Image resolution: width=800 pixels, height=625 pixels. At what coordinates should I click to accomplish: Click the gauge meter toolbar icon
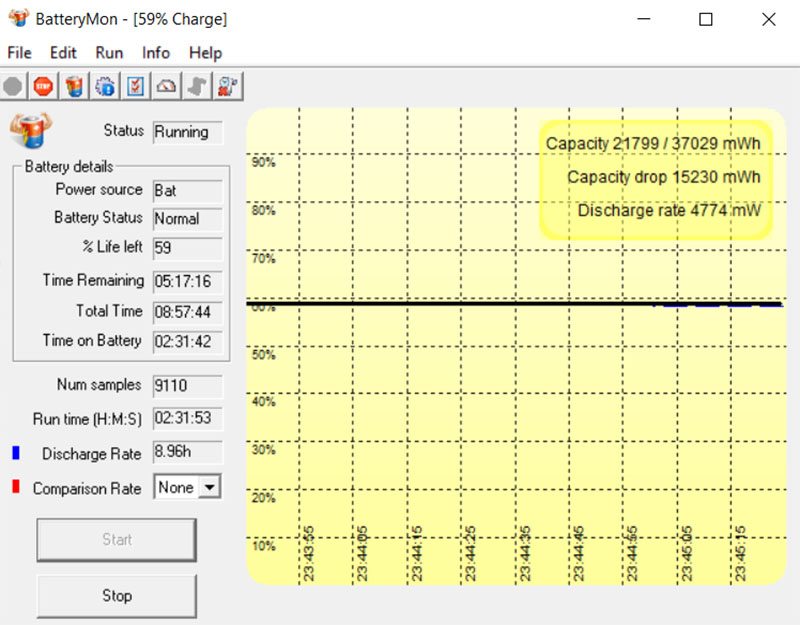pos(166,86)
